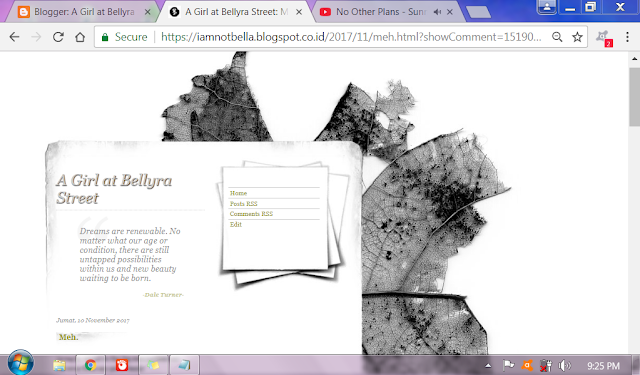Screen dimensions: 640x375
Task: Click the zoom magnifier icon in address bar
Action: [x=557, y=37]
